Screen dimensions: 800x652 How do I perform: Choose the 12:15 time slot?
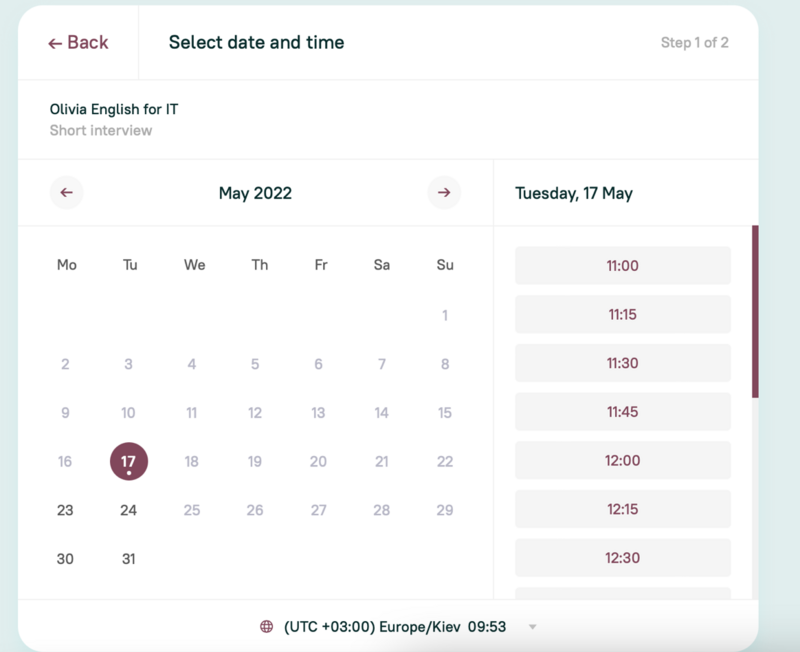click(x=622, y=509)
